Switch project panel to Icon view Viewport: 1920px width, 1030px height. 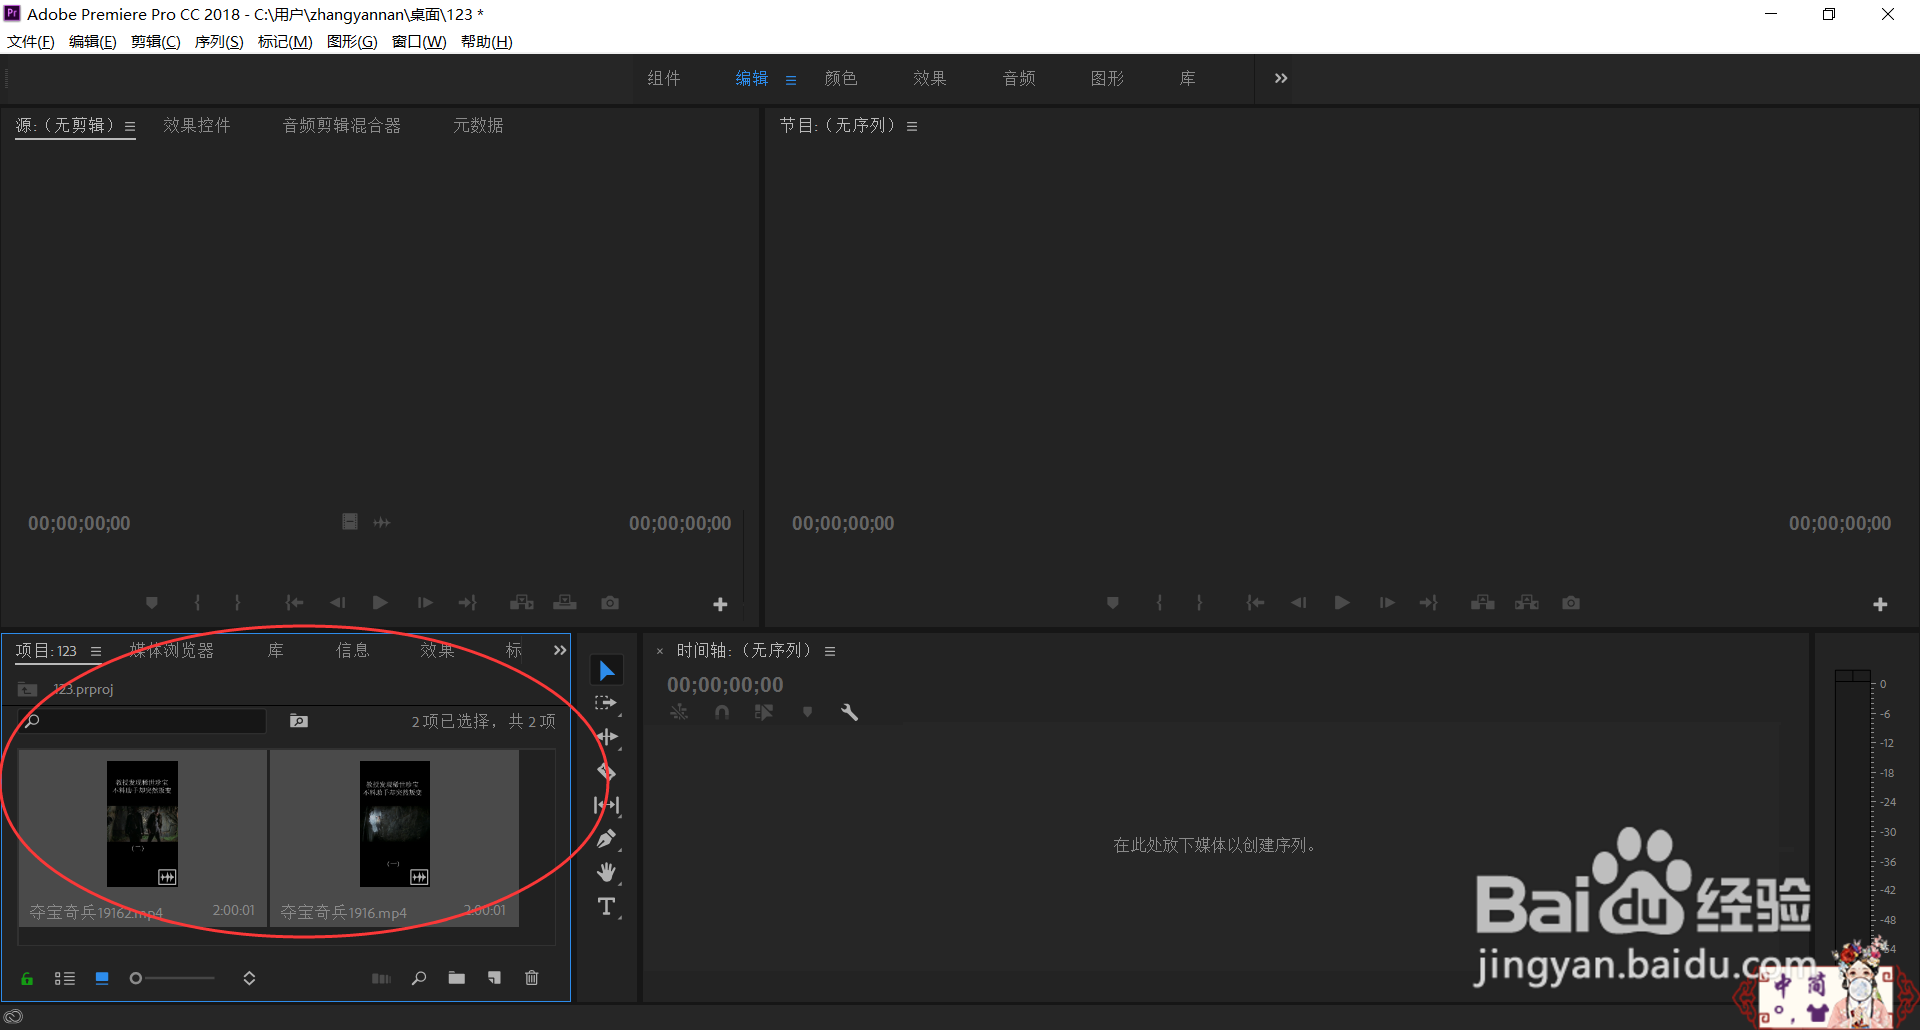pyautogui.click(x=102, y=978)
